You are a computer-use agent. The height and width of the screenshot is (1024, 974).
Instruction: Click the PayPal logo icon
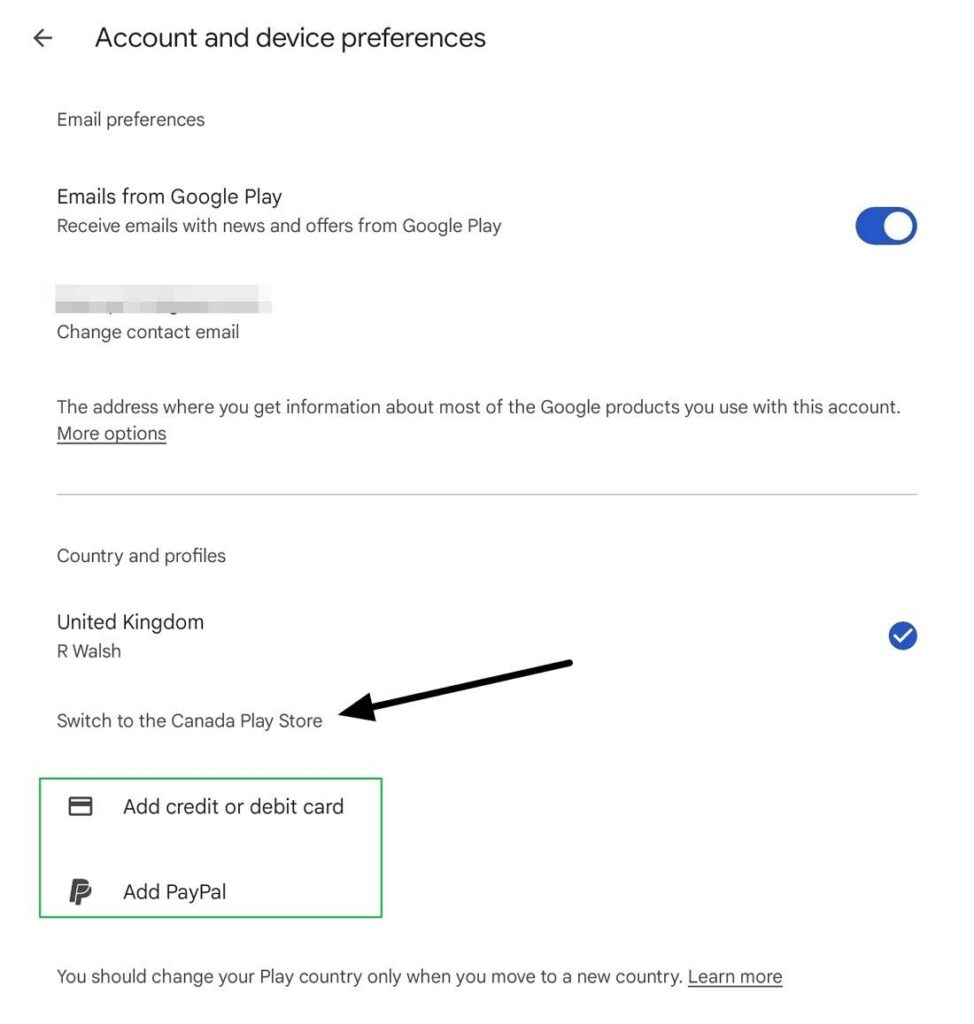80,891
